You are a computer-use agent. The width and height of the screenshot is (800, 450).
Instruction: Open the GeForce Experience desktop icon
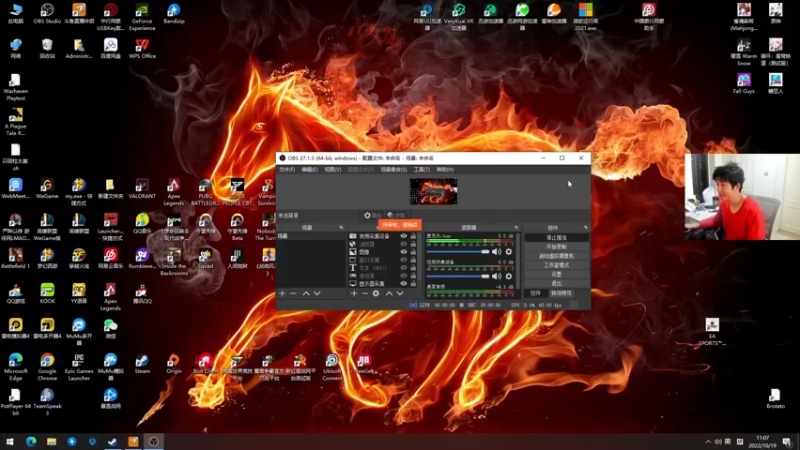click(x=142, y=16)
